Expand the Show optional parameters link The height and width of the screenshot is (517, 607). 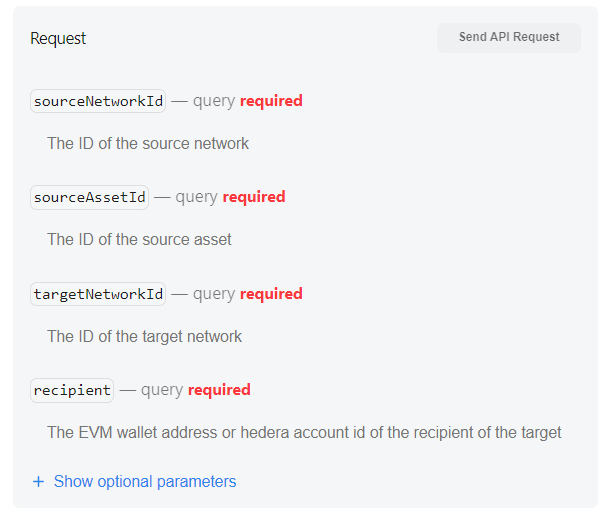145,482
